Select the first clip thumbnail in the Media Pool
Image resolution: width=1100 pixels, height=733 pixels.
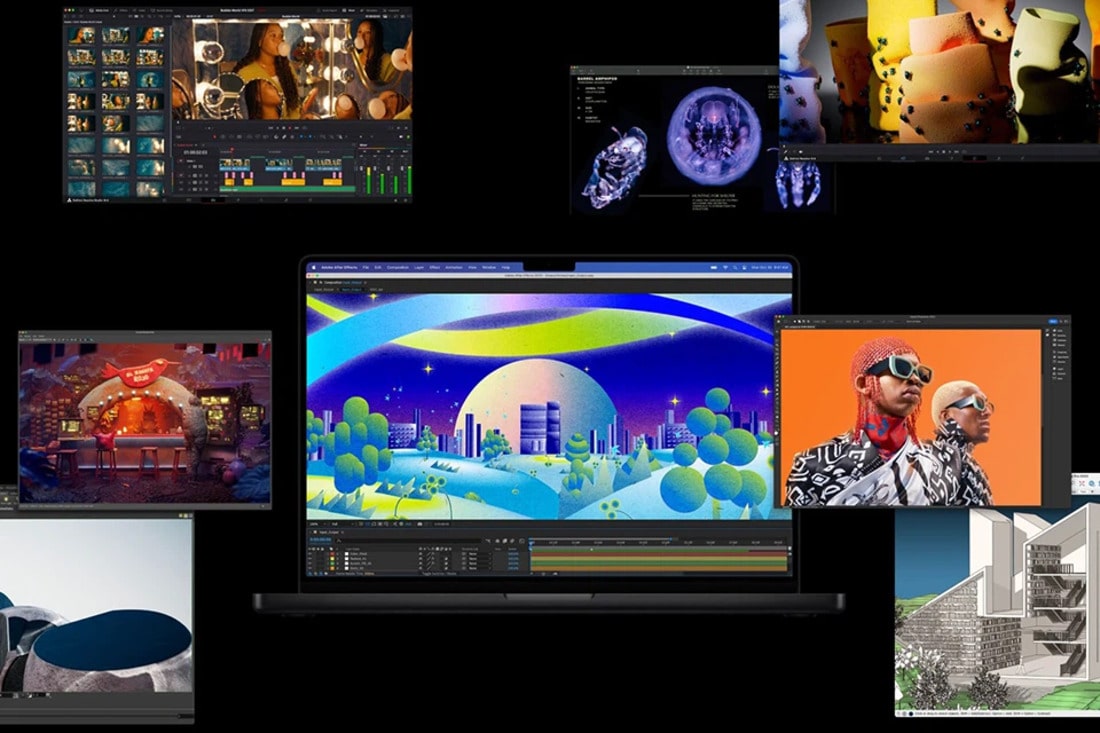(81, 35)
